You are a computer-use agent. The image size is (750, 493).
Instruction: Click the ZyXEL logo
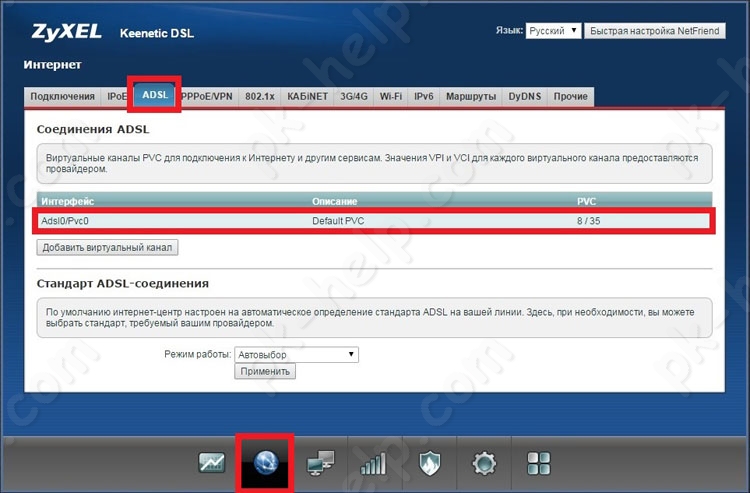point(66,32)
